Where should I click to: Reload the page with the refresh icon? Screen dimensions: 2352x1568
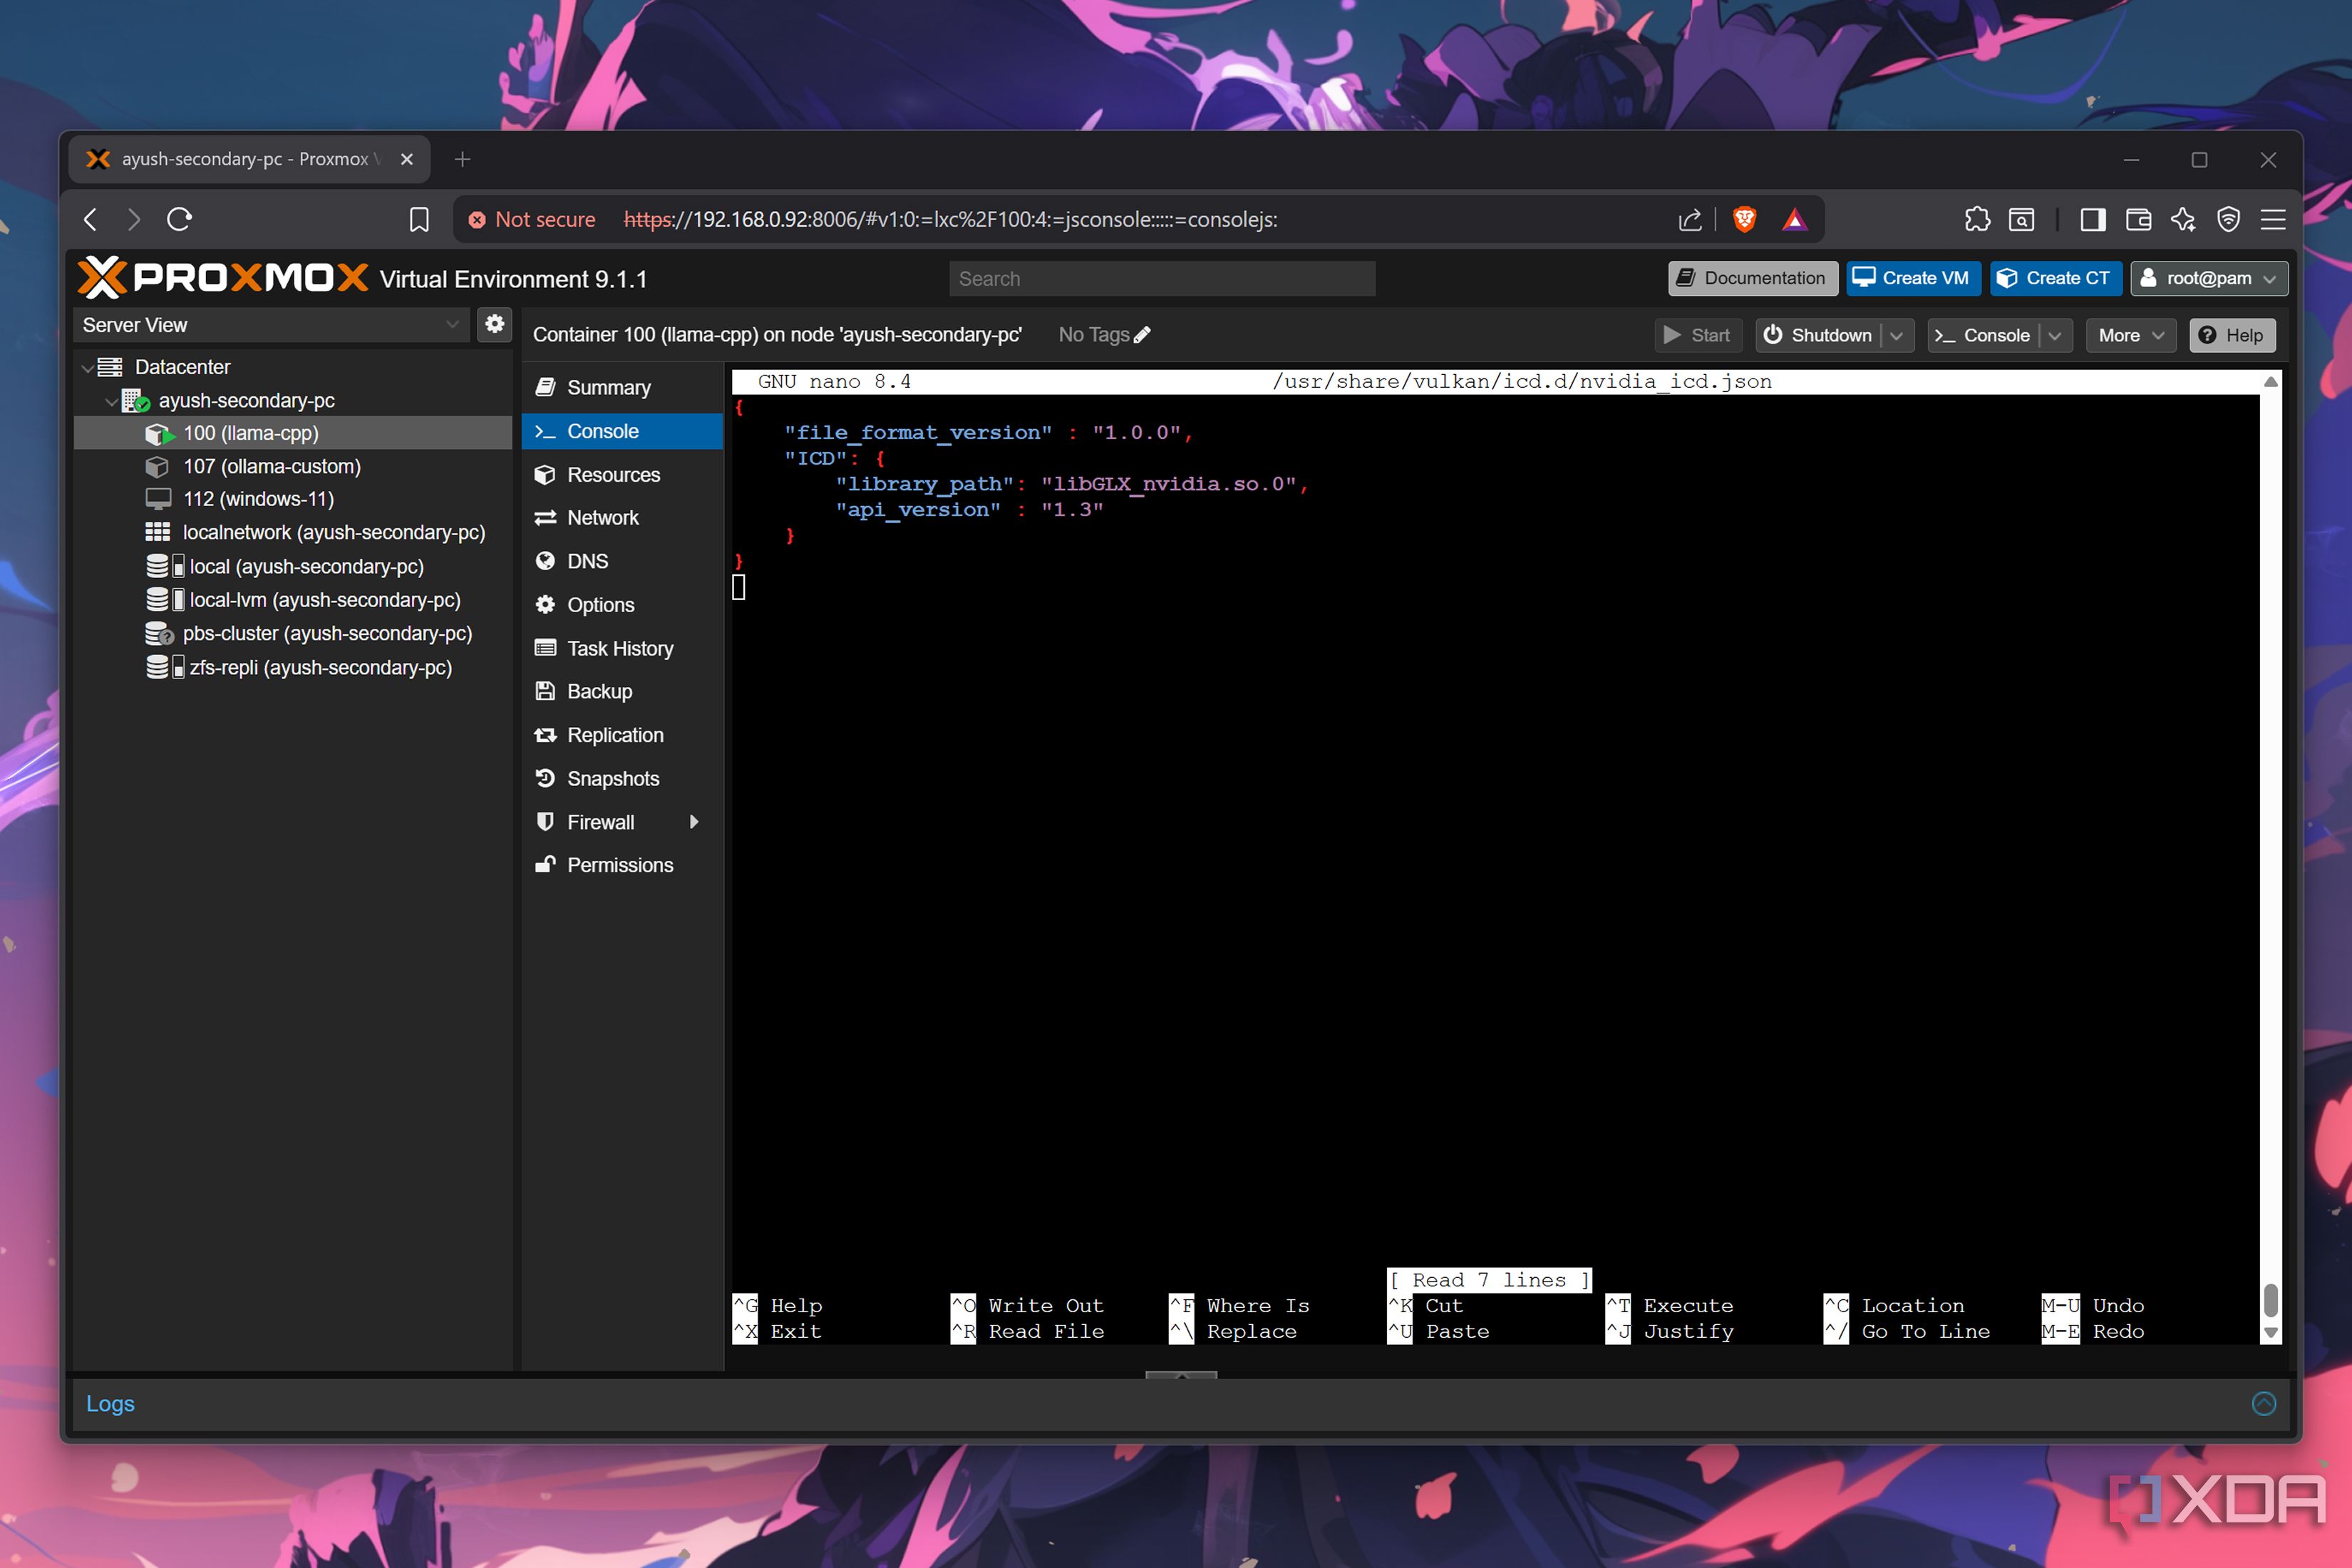click(x=179, y=219)
